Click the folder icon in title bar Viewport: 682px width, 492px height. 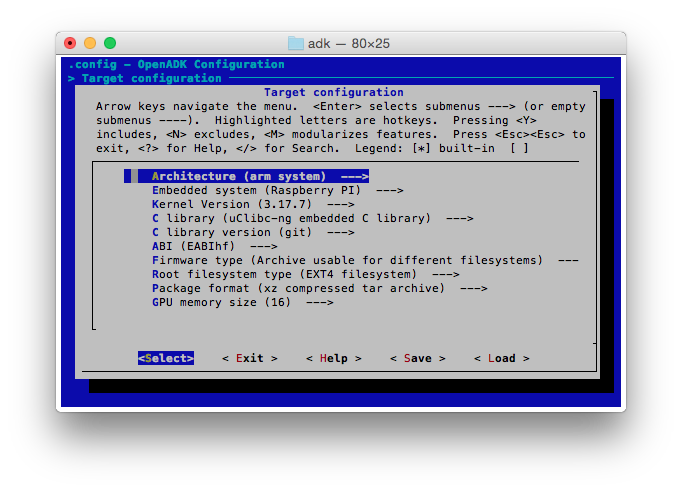tap(295, 43)
